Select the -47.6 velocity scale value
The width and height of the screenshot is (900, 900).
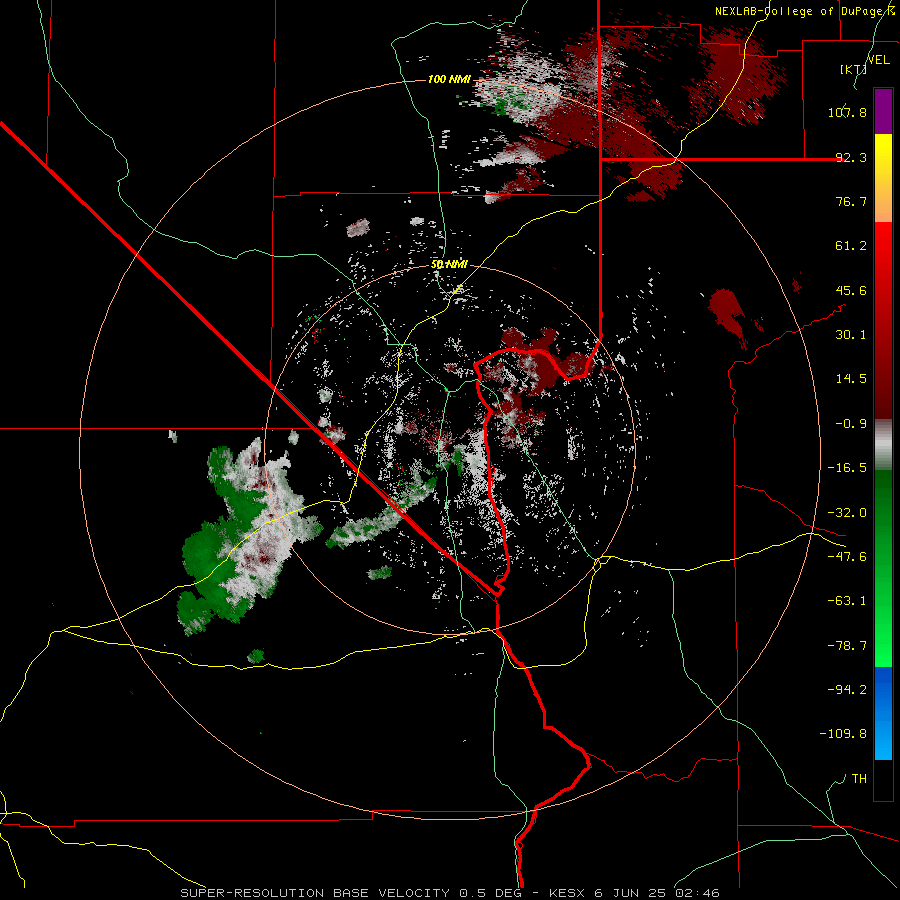[x=847, y=557]
